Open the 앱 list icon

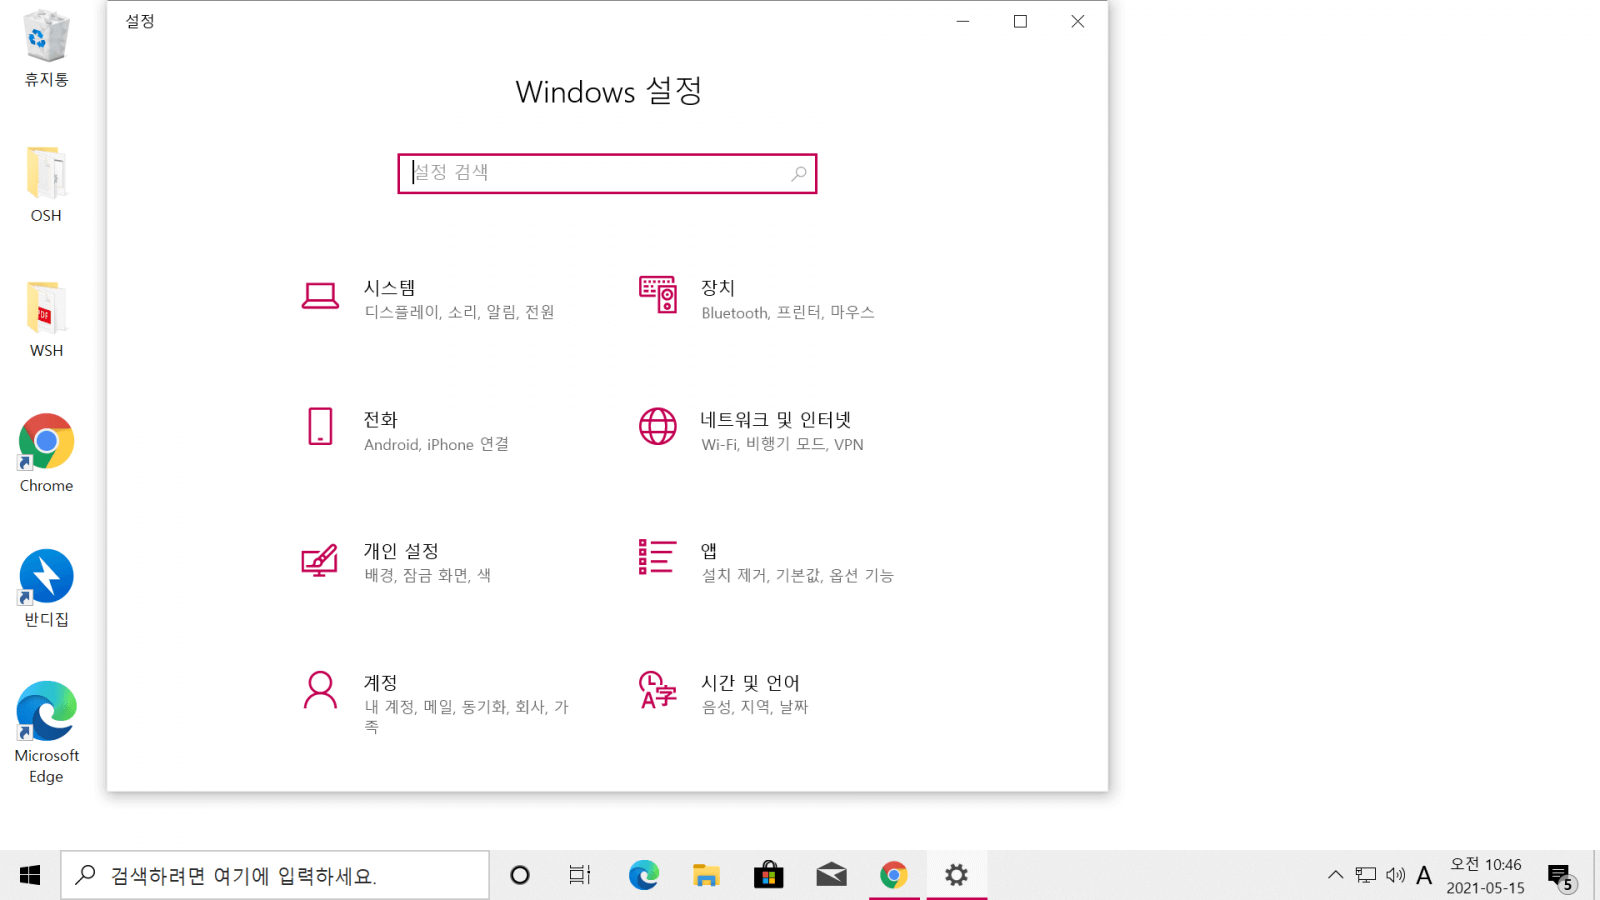(658, 557)
